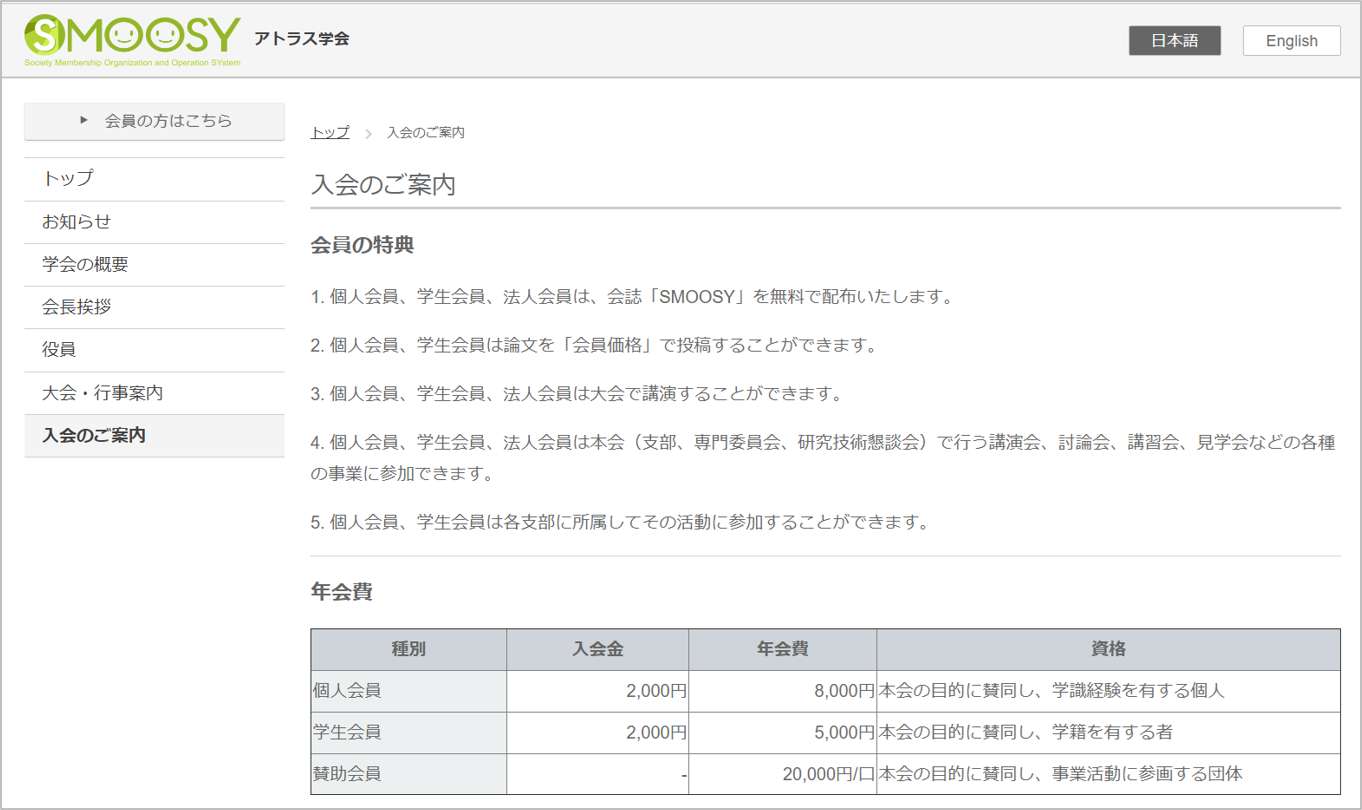
Task: Switch the language to 日本語
Action: coord(1174,41)
